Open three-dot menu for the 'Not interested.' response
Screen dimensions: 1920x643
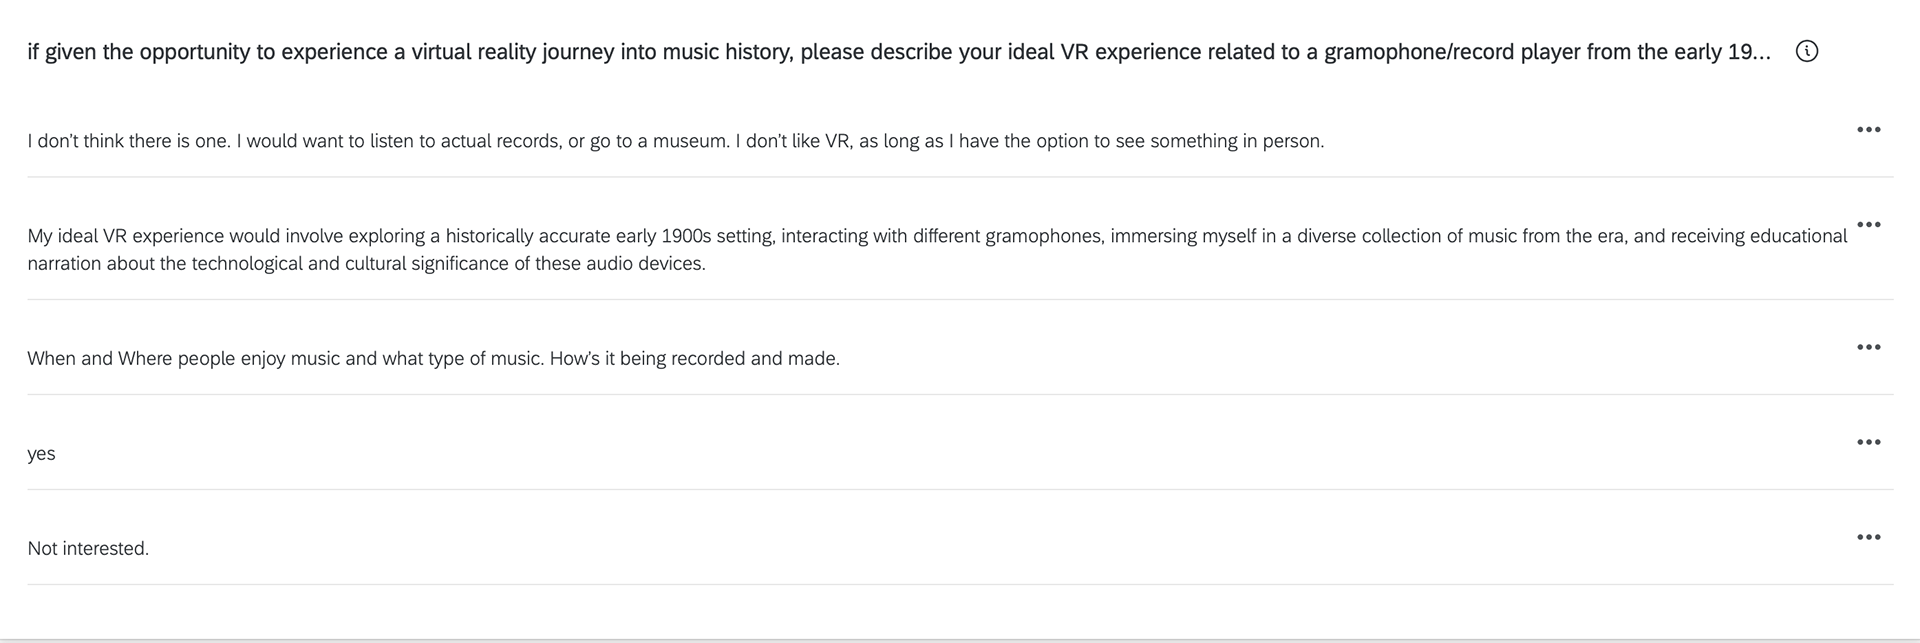point(1868,537)
